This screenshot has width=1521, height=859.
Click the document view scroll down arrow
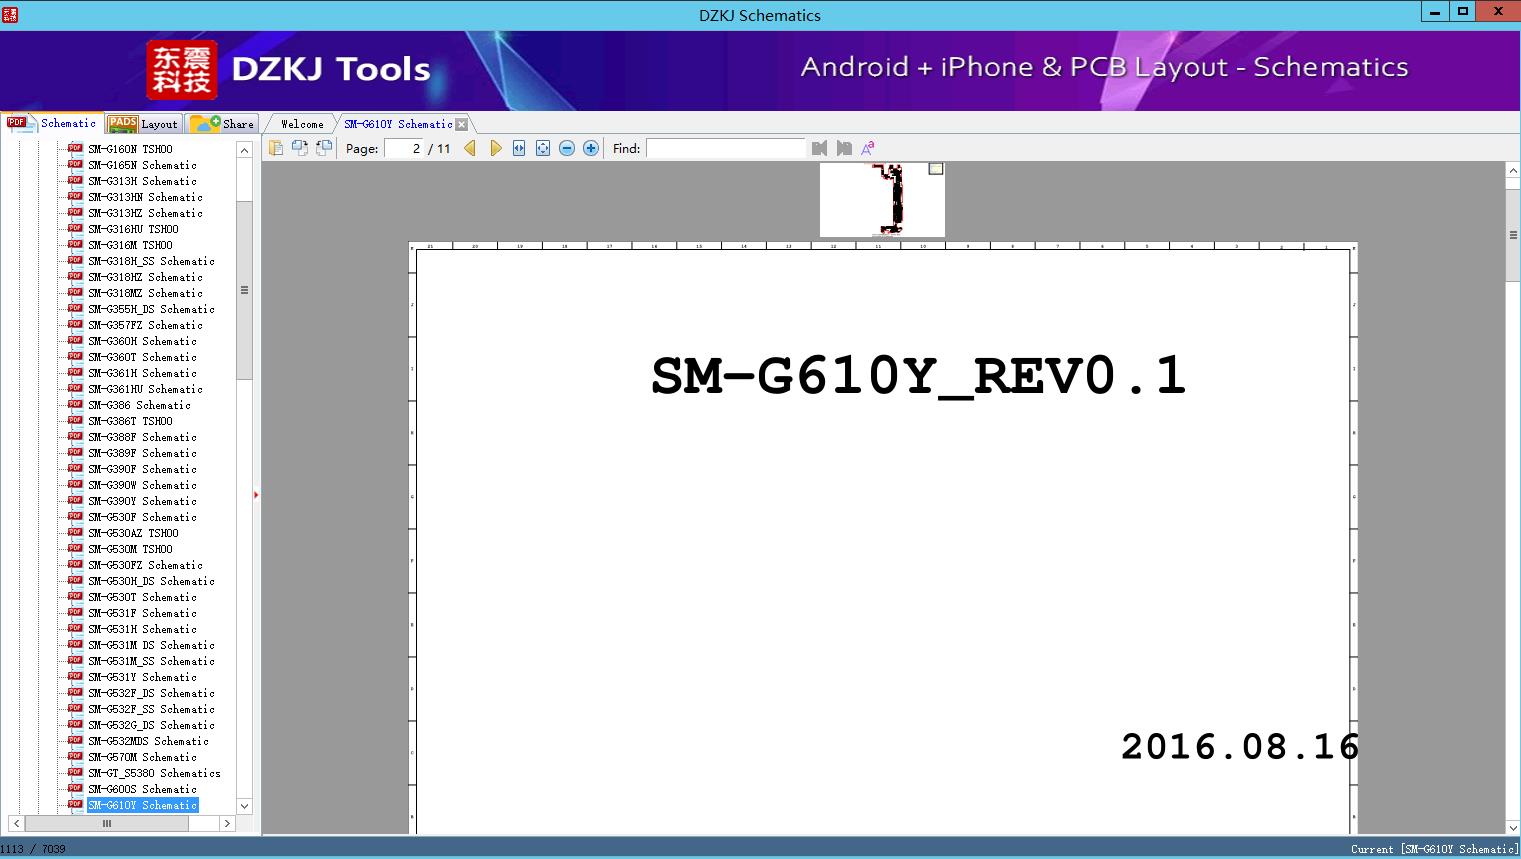click(x=1513, y=826)
